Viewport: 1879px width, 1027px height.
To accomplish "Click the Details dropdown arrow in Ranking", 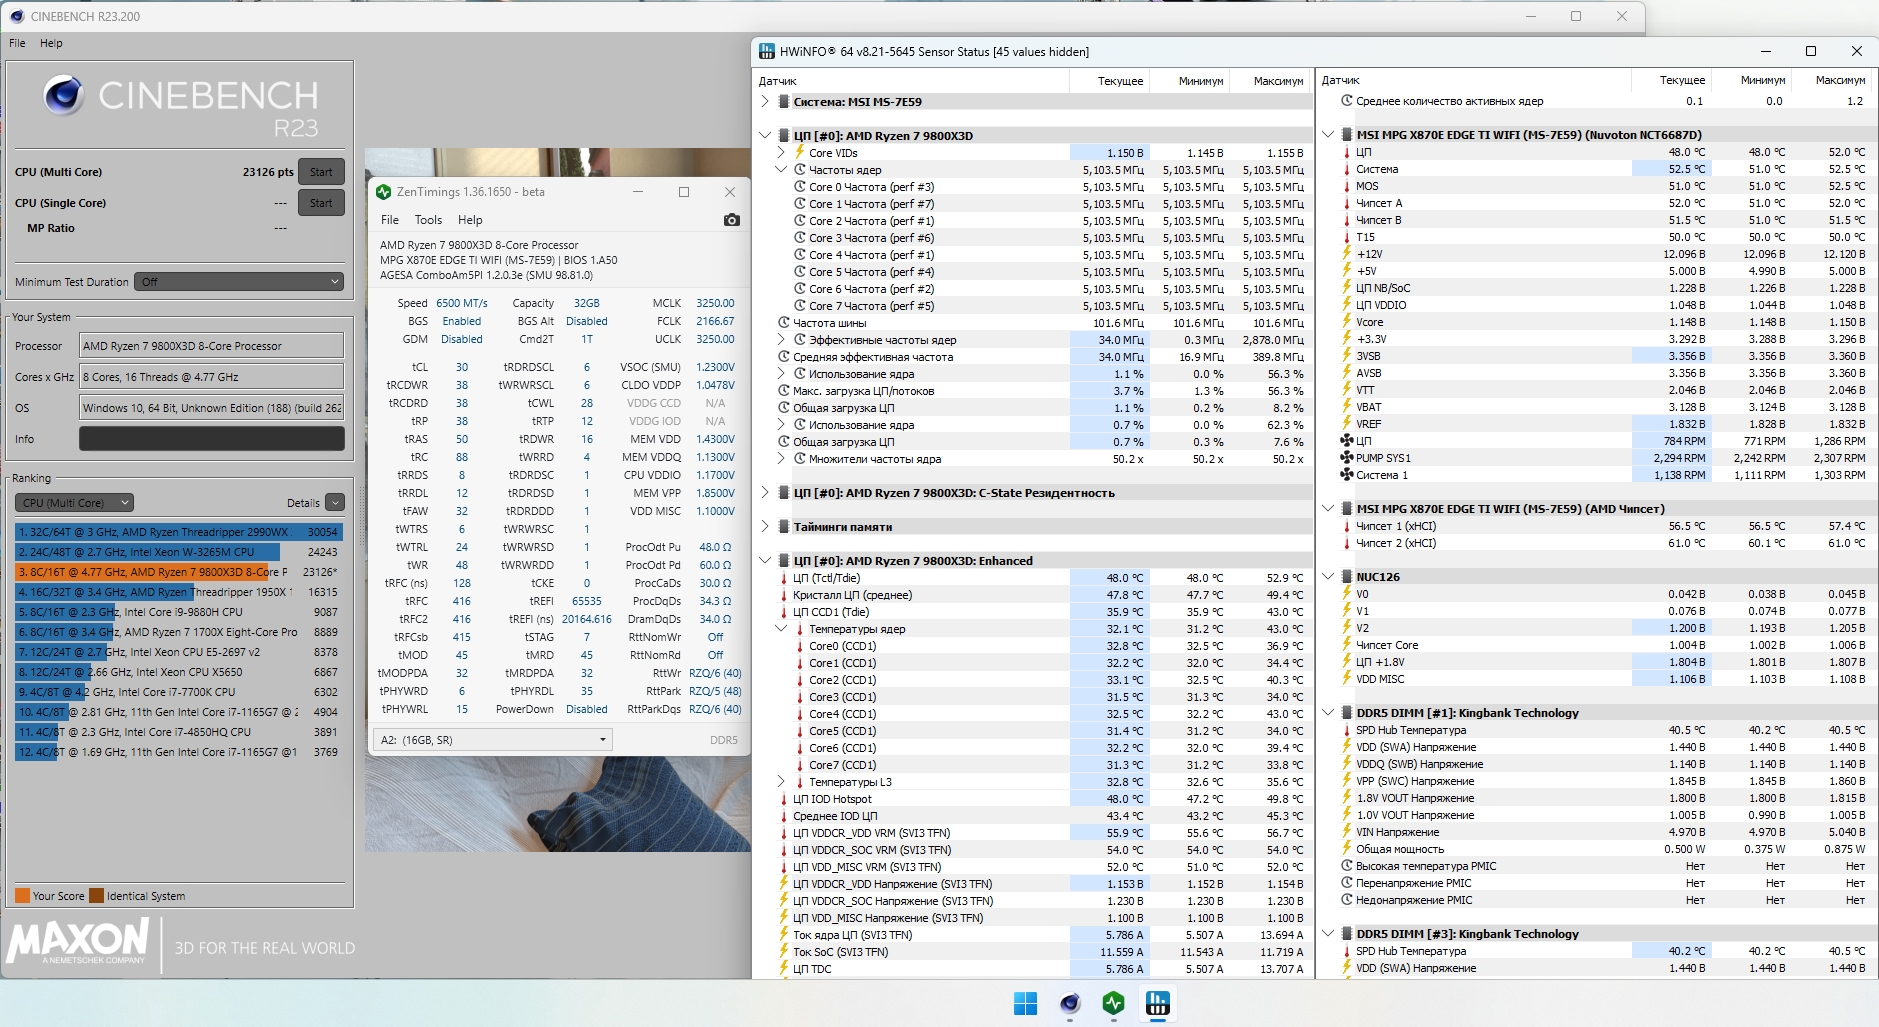I will pyautogui.click(x=335, y=503).
